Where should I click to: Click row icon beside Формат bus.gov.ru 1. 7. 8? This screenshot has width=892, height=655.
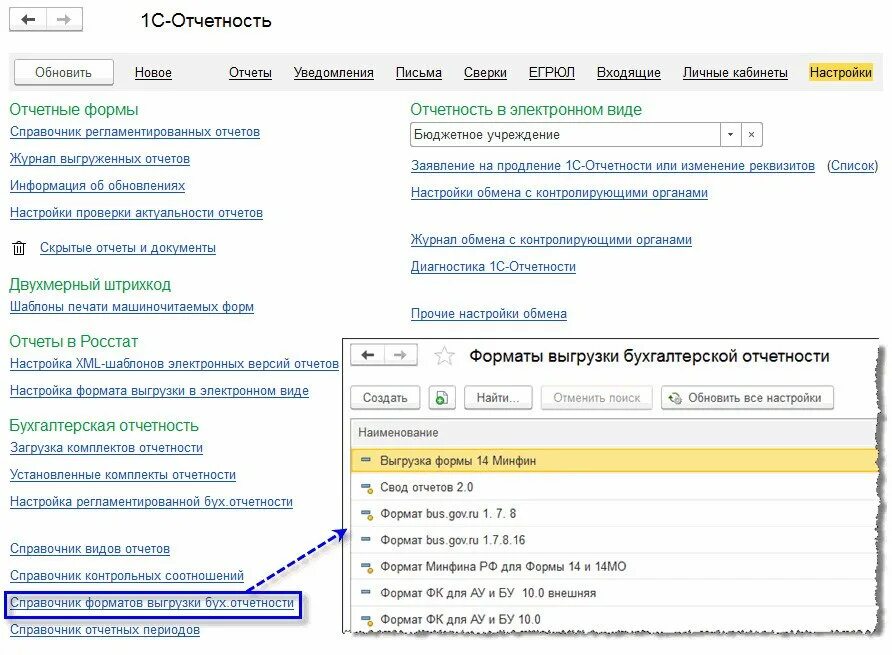[366, 514]
